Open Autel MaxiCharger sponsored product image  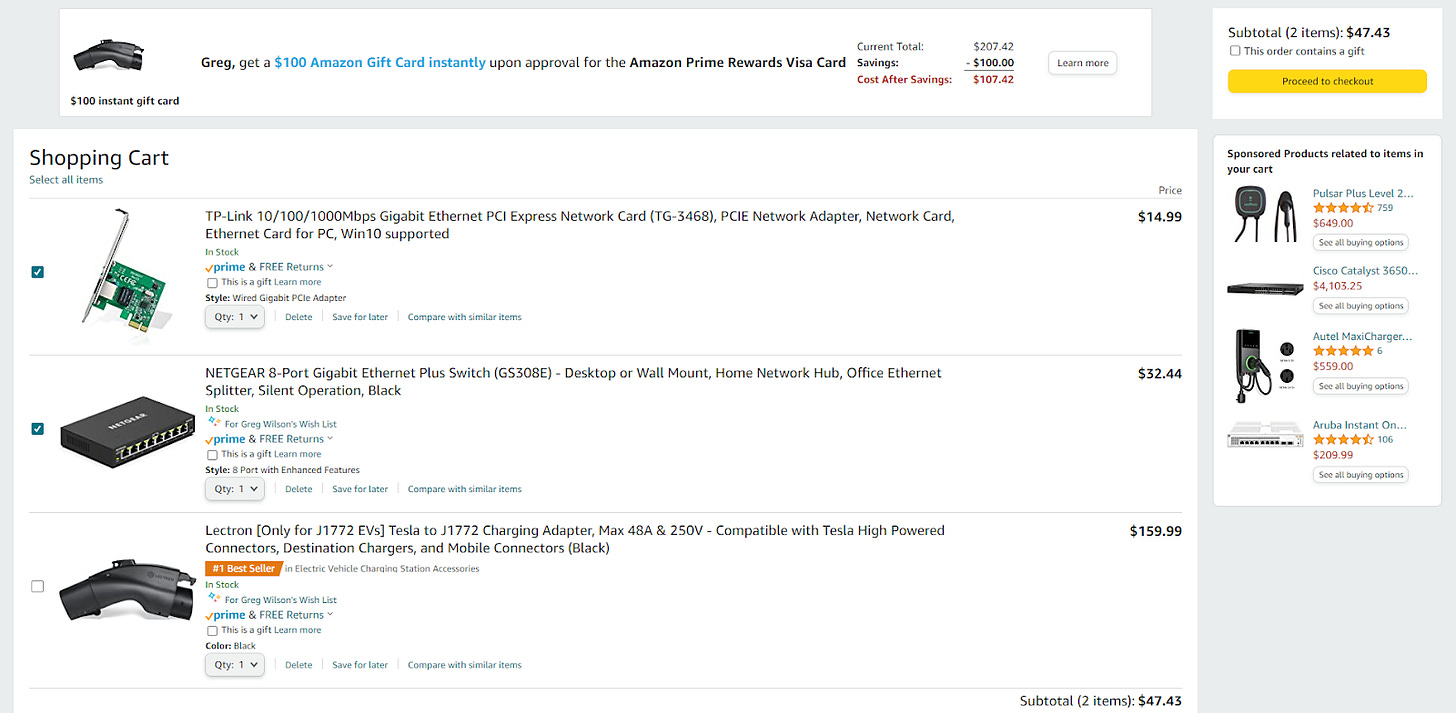click(x=1263, y=366)
